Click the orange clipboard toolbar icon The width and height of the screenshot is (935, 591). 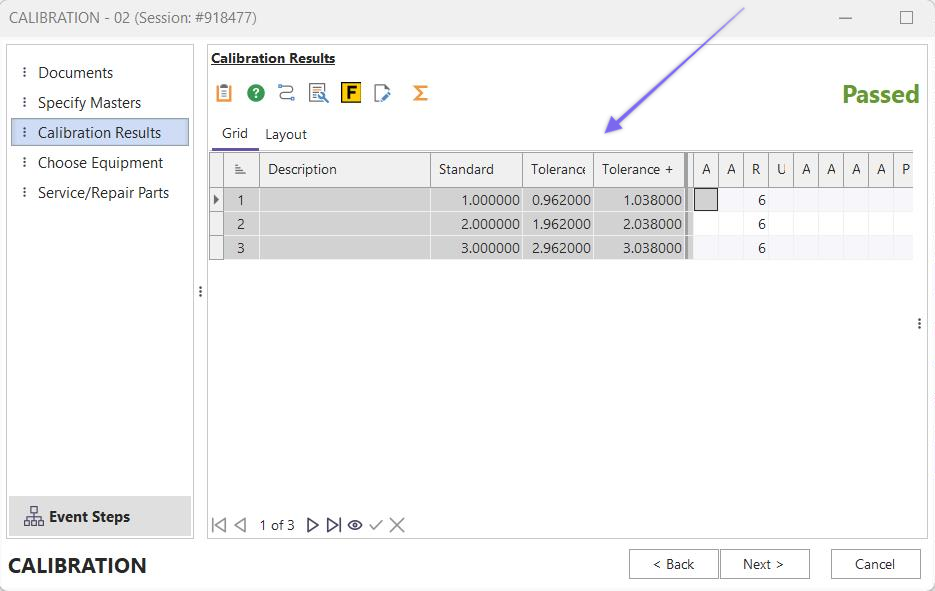224,93
